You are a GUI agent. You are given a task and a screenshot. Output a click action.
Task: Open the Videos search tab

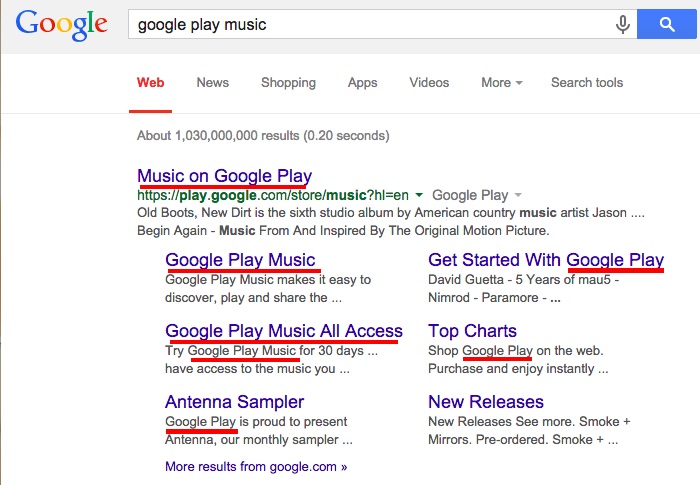coord(429,83)
